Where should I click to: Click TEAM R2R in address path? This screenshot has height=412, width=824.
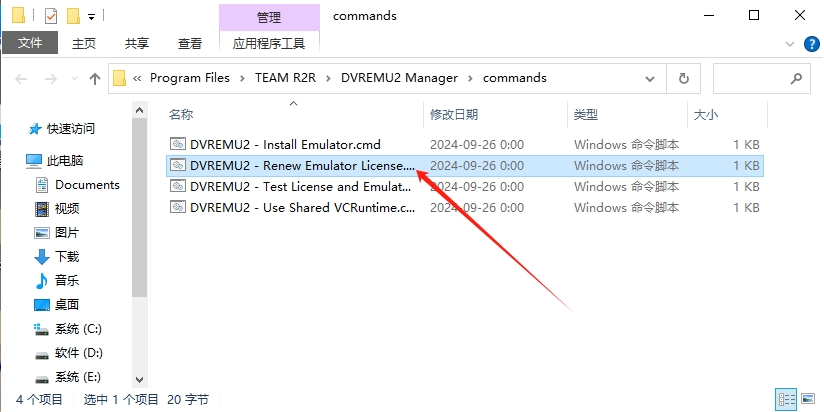pyautogui.click(x=285, y=78)
